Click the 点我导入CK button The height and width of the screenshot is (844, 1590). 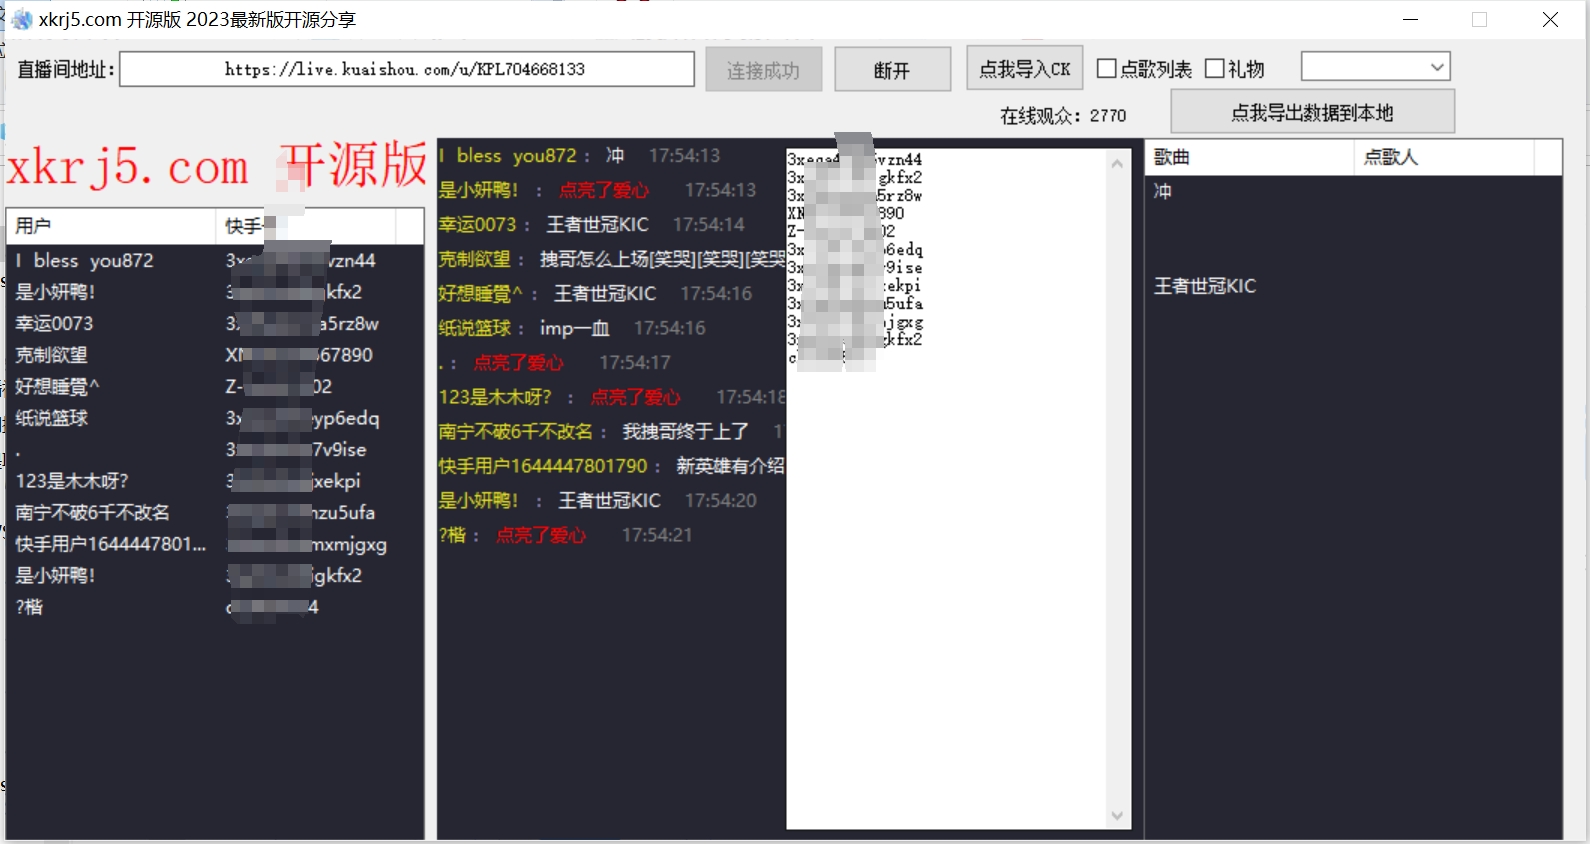coord(1025,68)
